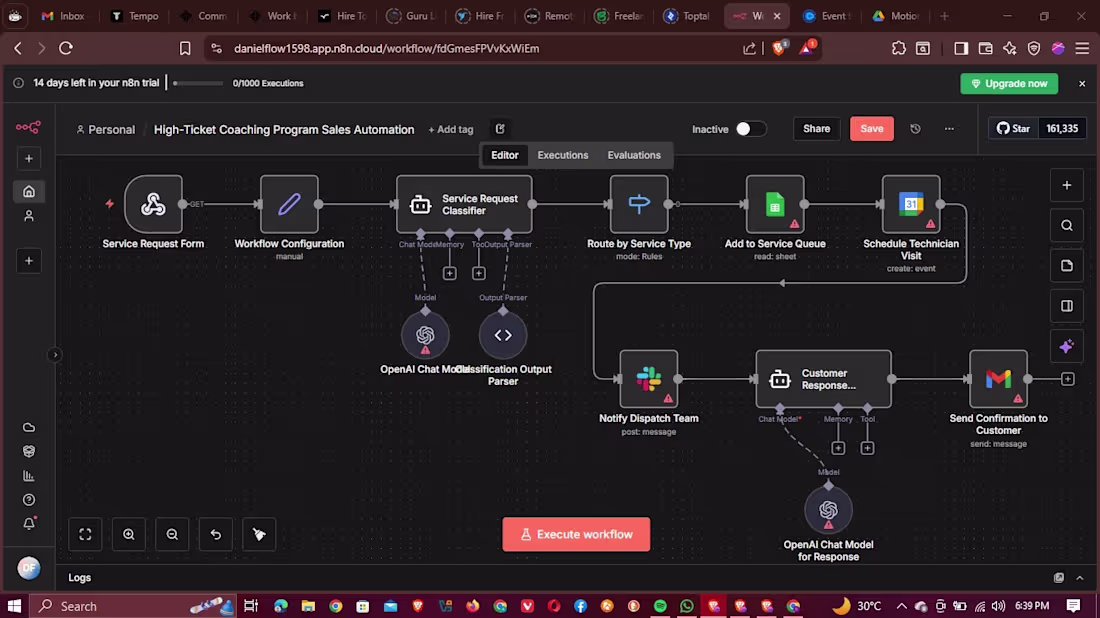
Task: Switch to the Executions tab
Action: 563,155
